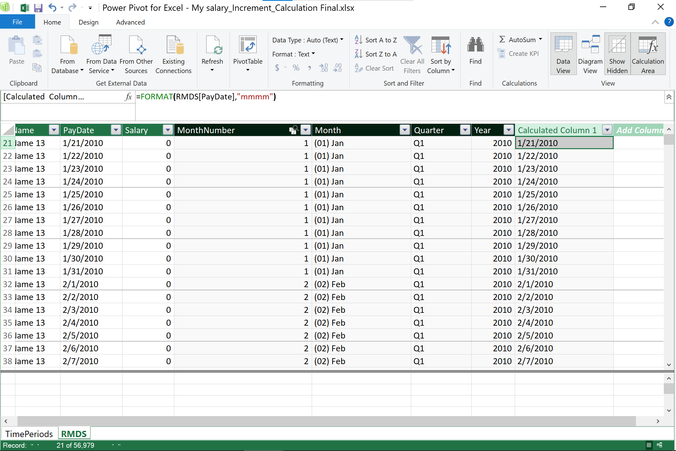676x451 pixels.
Task: Click the Create KPI option
Action: pyautogui.click(x=518, y=53)
